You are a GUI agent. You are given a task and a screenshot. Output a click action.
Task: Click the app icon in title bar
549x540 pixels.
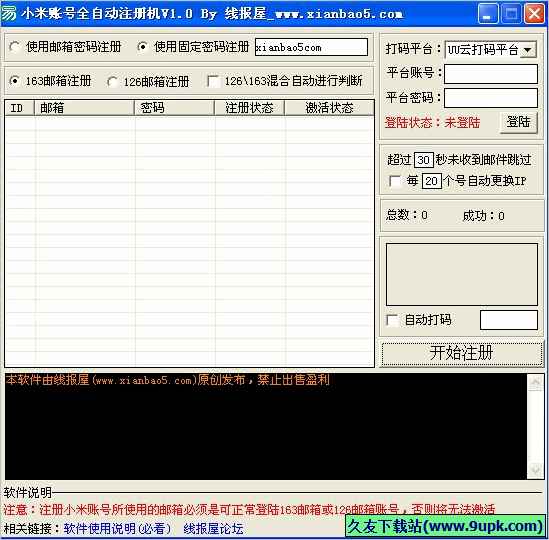click(9, 13)
